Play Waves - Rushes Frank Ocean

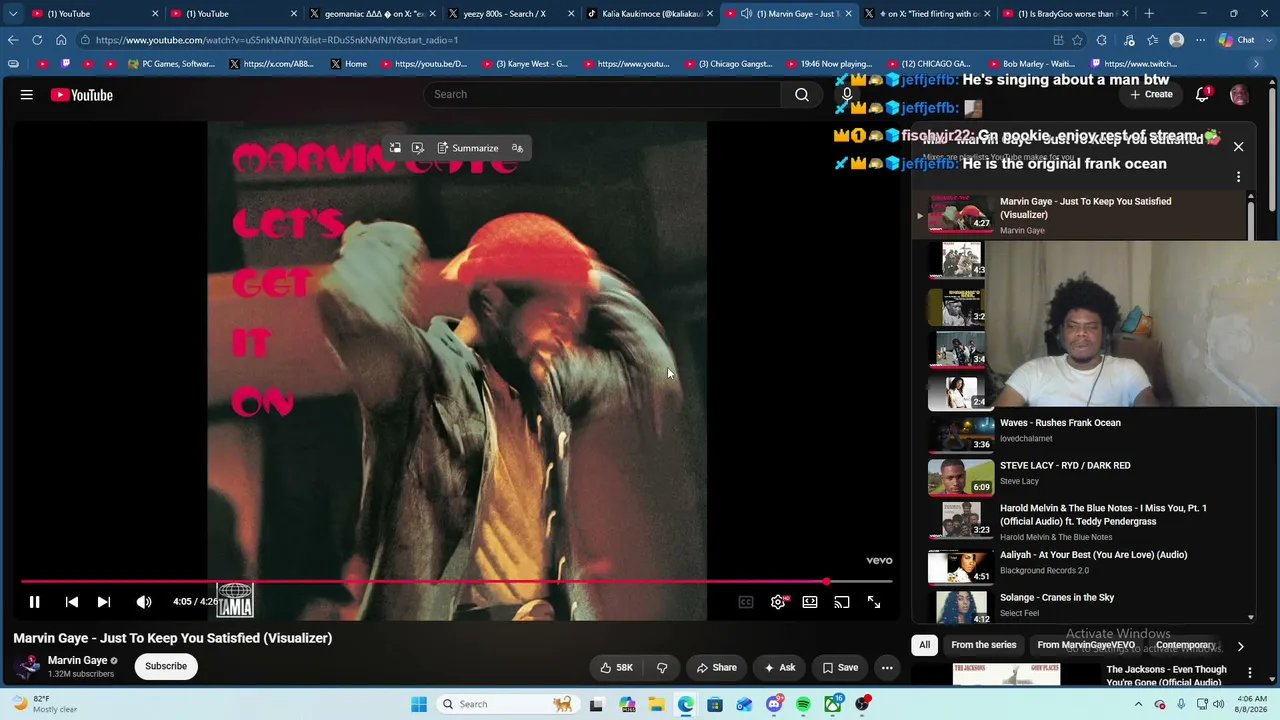click(1060, 423)
